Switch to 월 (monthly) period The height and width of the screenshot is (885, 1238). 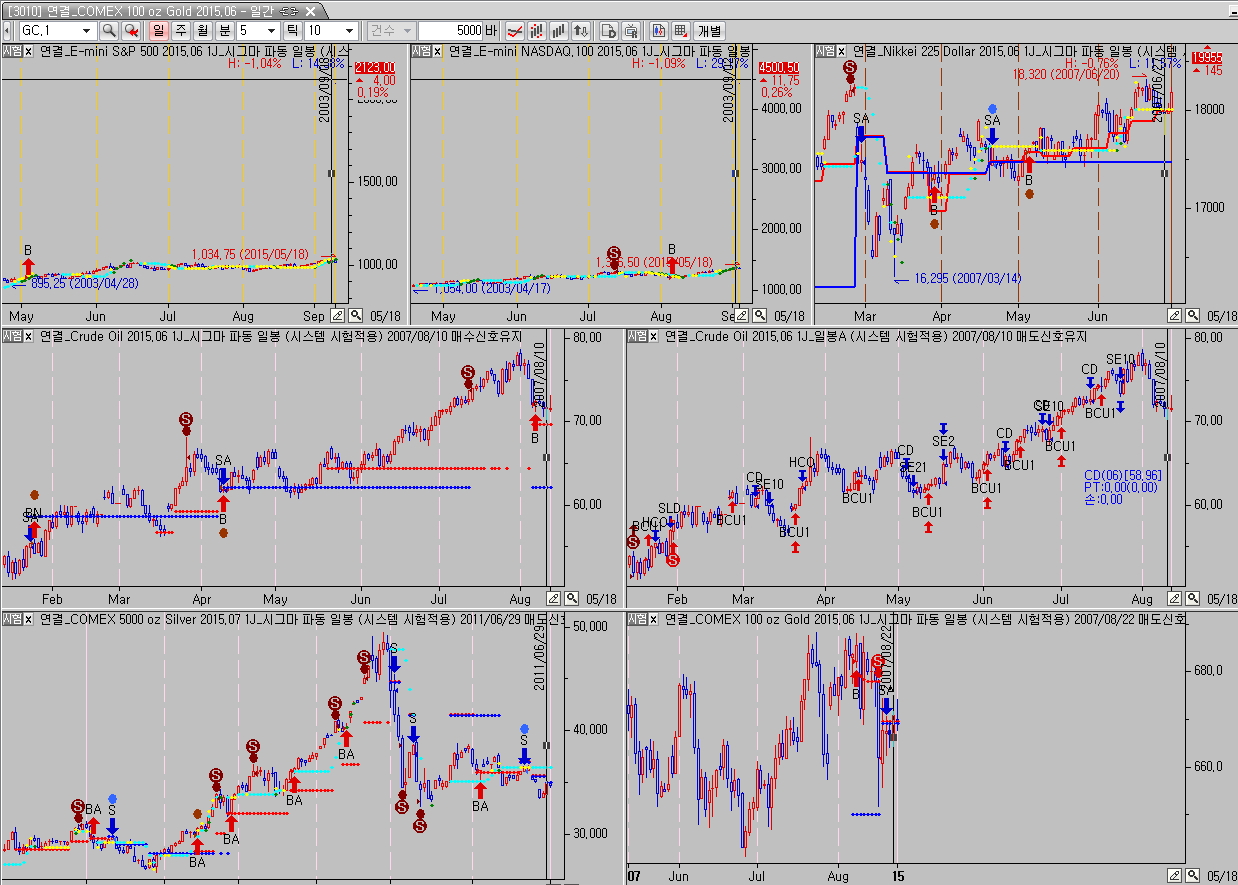tap(203, 31)
